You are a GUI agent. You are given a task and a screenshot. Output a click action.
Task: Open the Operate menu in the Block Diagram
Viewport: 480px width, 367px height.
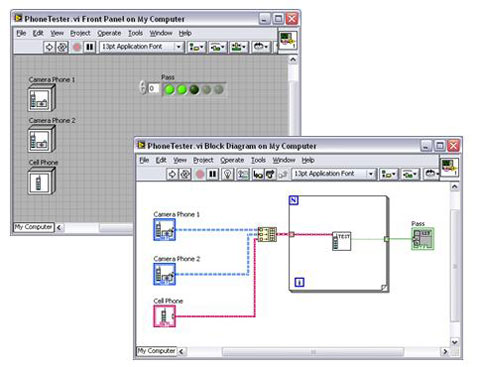coord(232,160)
